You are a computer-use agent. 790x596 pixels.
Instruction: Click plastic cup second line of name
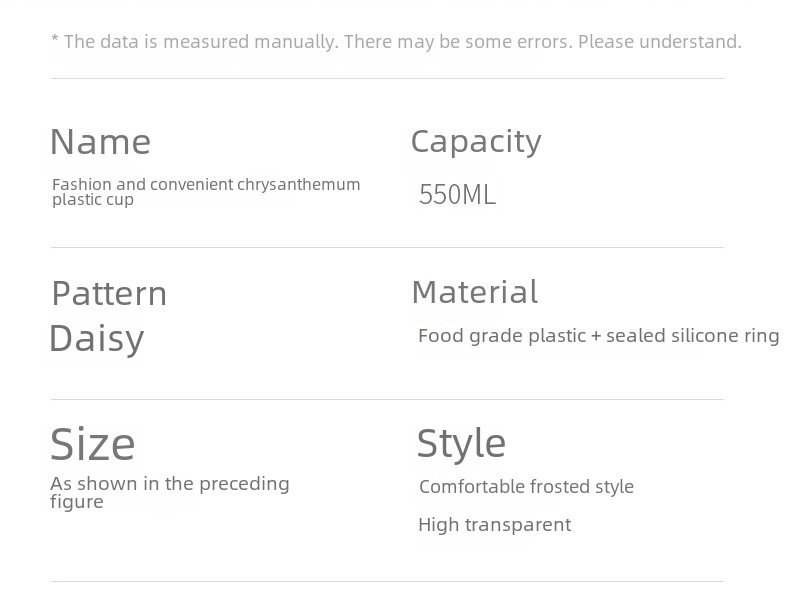93,200
